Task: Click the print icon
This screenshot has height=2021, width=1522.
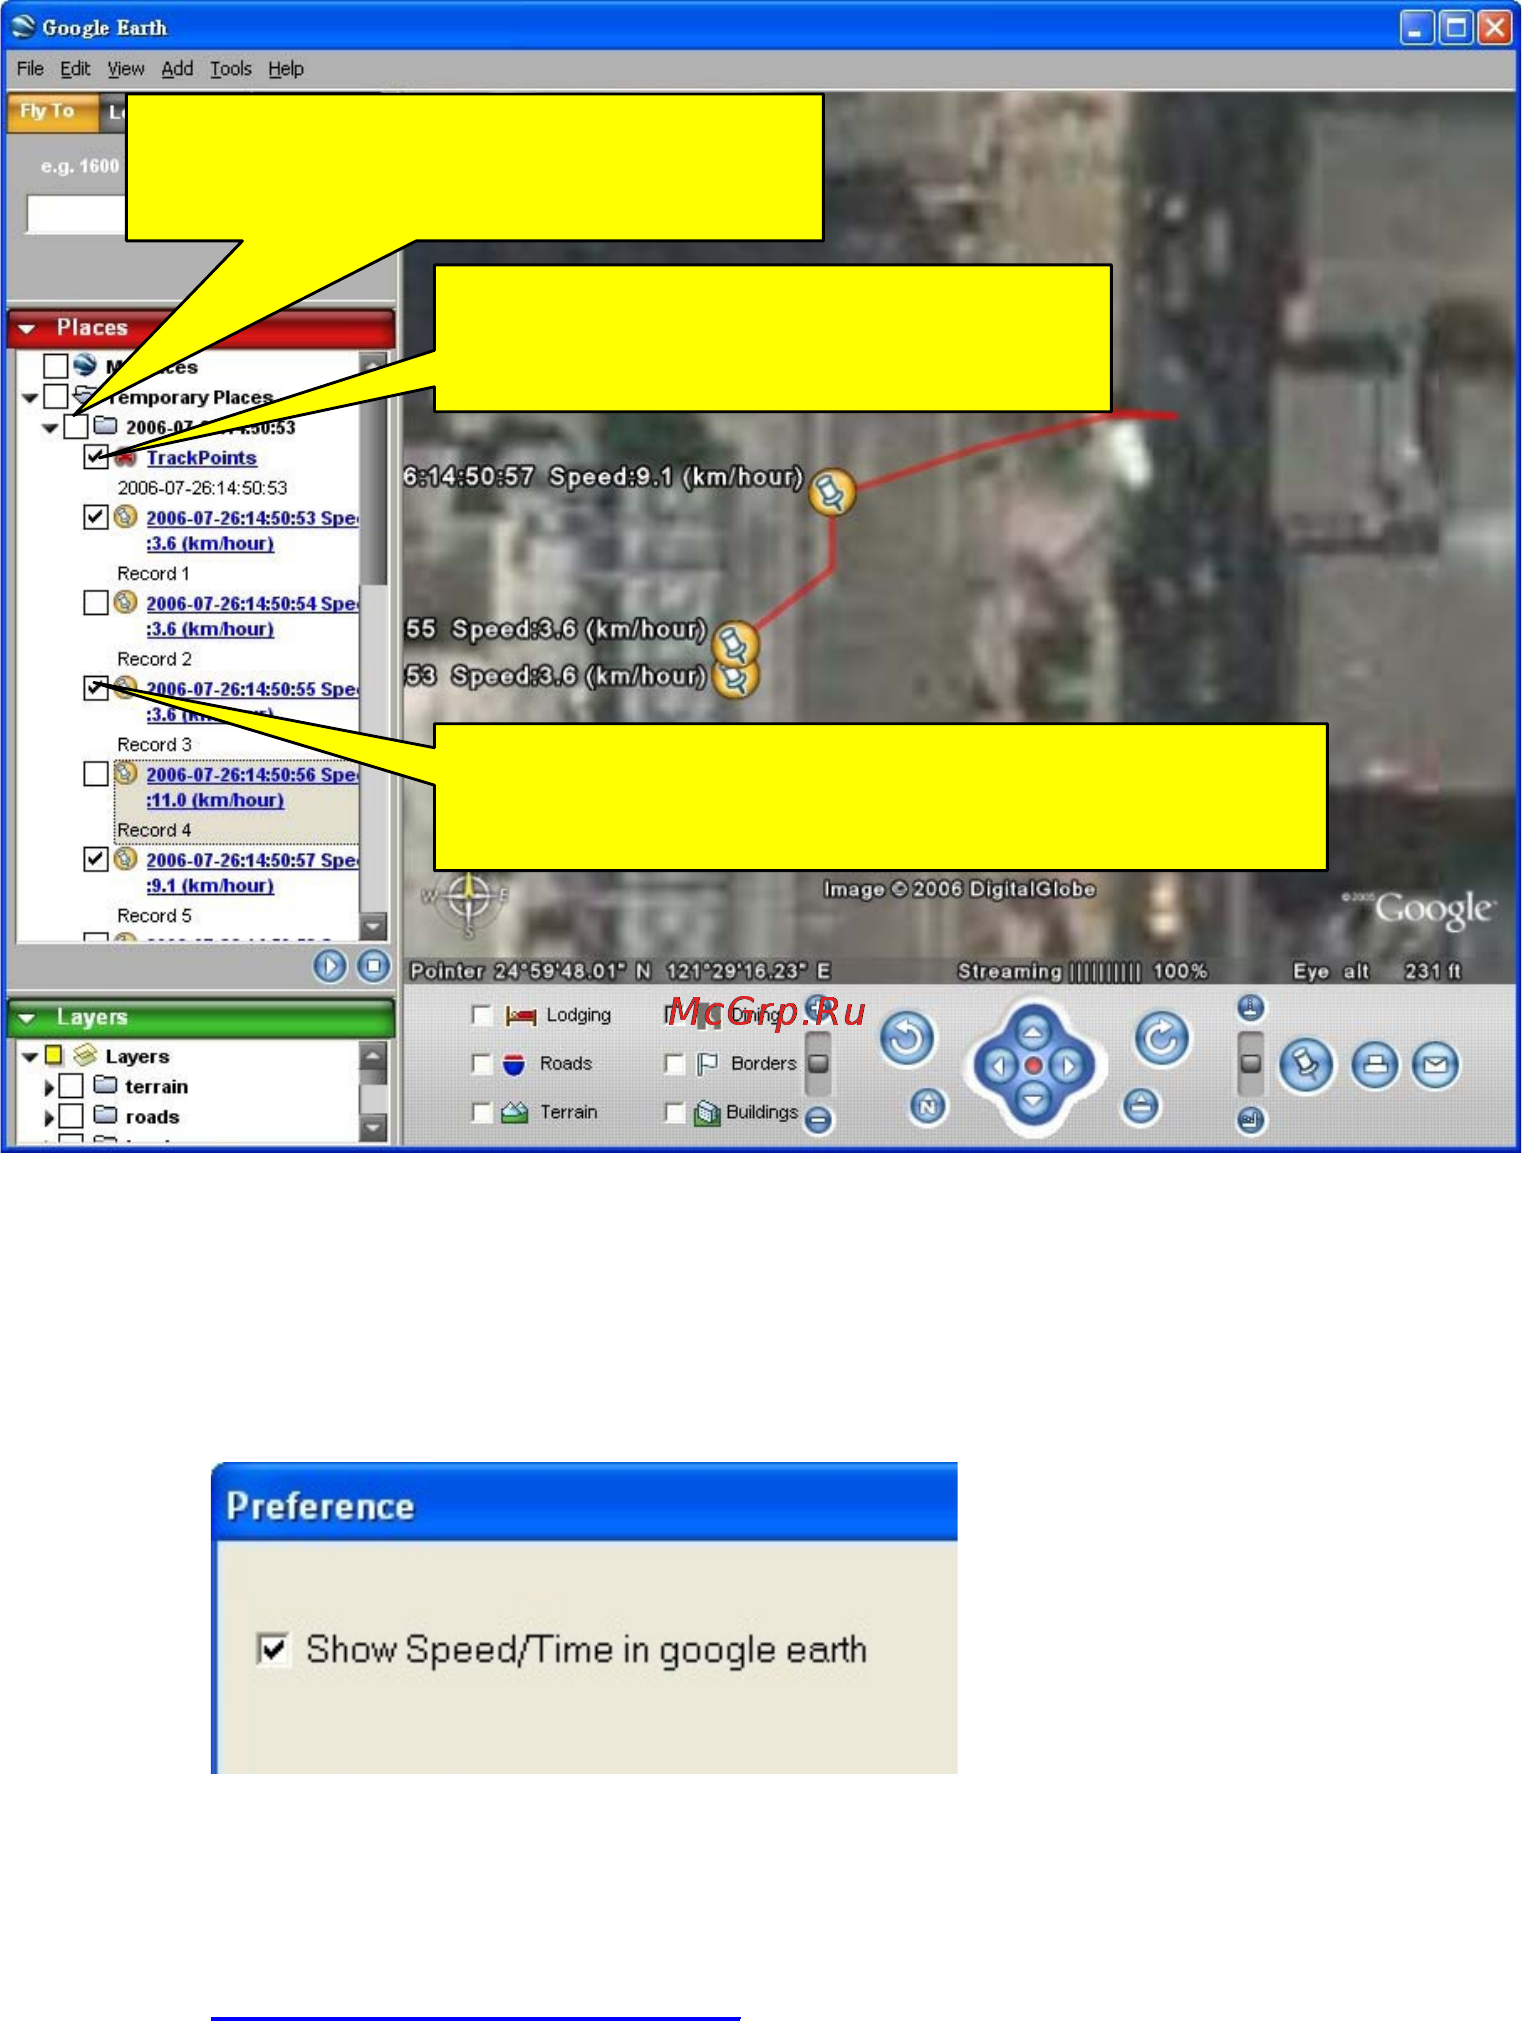Action: click(1375, 1065)
